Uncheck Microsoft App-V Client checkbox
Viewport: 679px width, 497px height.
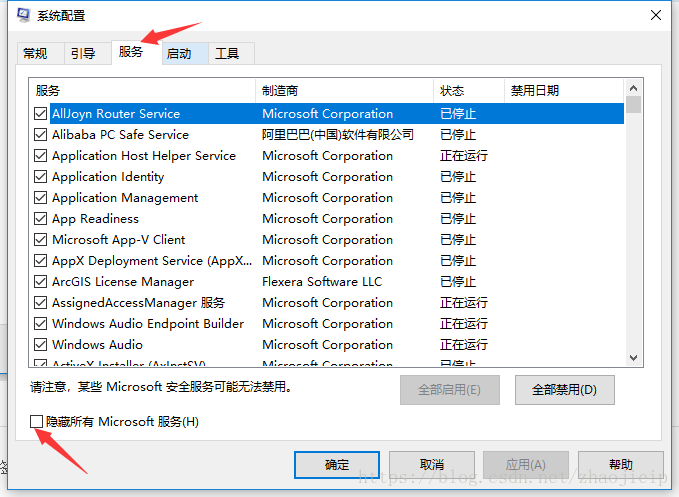tap(40, 239)
